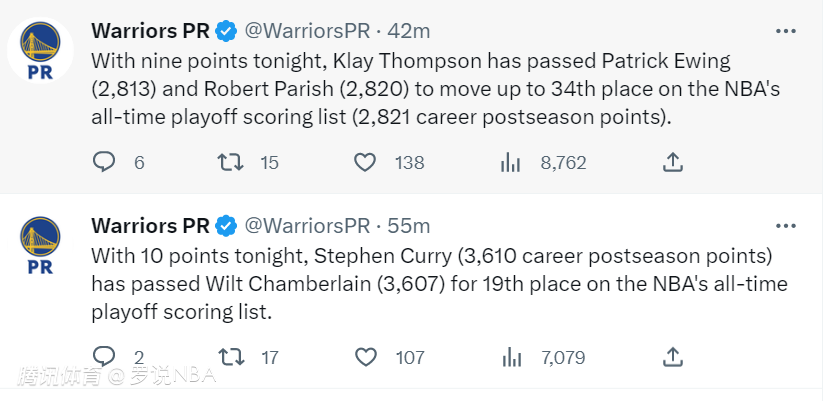Open more options on the 55m tweet
The height and width of the screenshot is (401, 838).
(x=785, y=226)
